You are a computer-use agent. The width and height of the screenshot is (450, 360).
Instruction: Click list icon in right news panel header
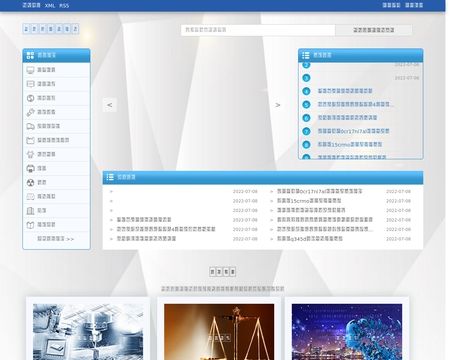tap(306, 55)
